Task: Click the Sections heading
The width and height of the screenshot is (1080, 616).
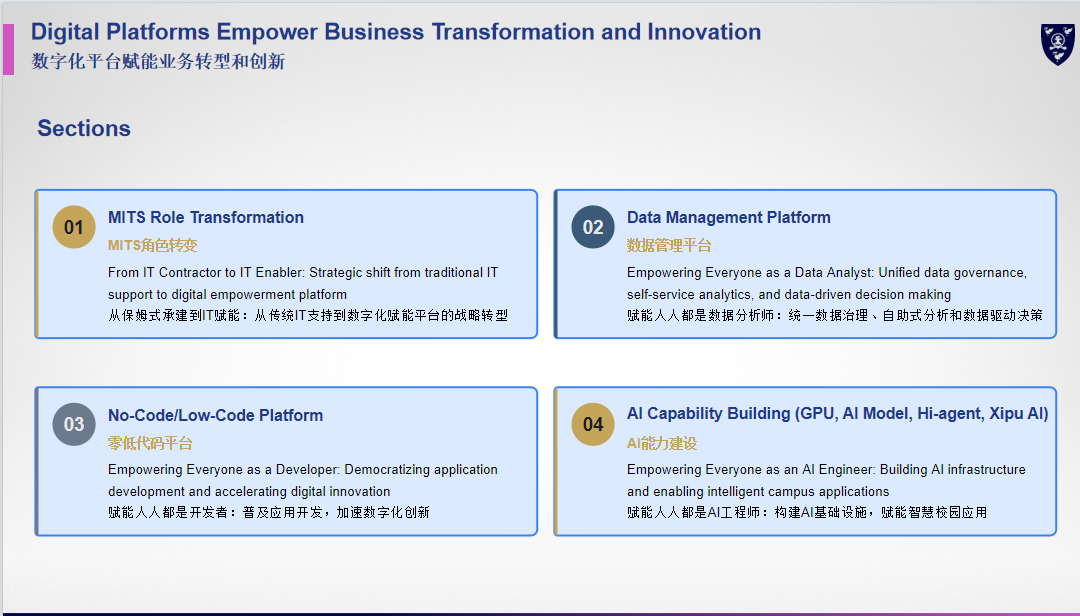Action: [83, 128]
